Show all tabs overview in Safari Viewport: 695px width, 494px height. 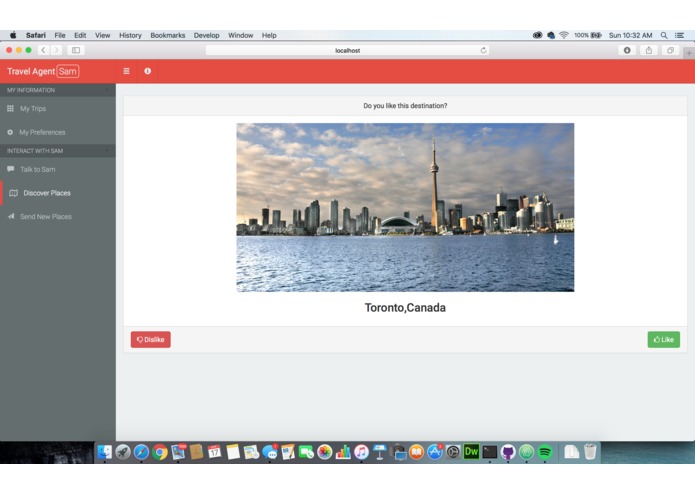(670, 50)
